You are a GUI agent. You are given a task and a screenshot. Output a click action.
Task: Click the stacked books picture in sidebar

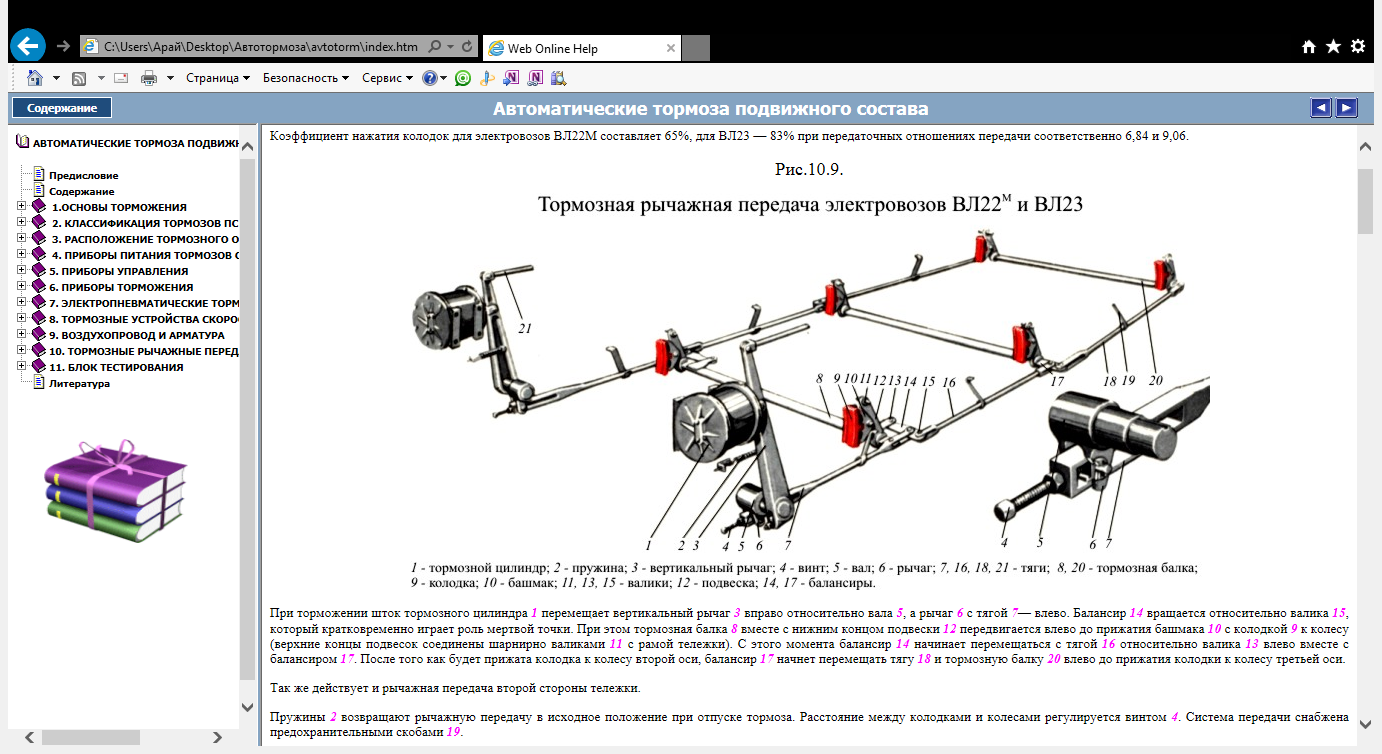pos(115,490)
